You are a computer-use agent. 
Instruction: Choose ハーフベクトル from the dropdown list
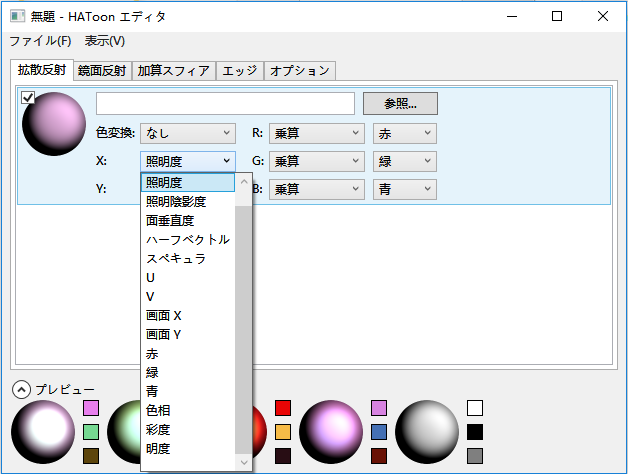(188, 240)
